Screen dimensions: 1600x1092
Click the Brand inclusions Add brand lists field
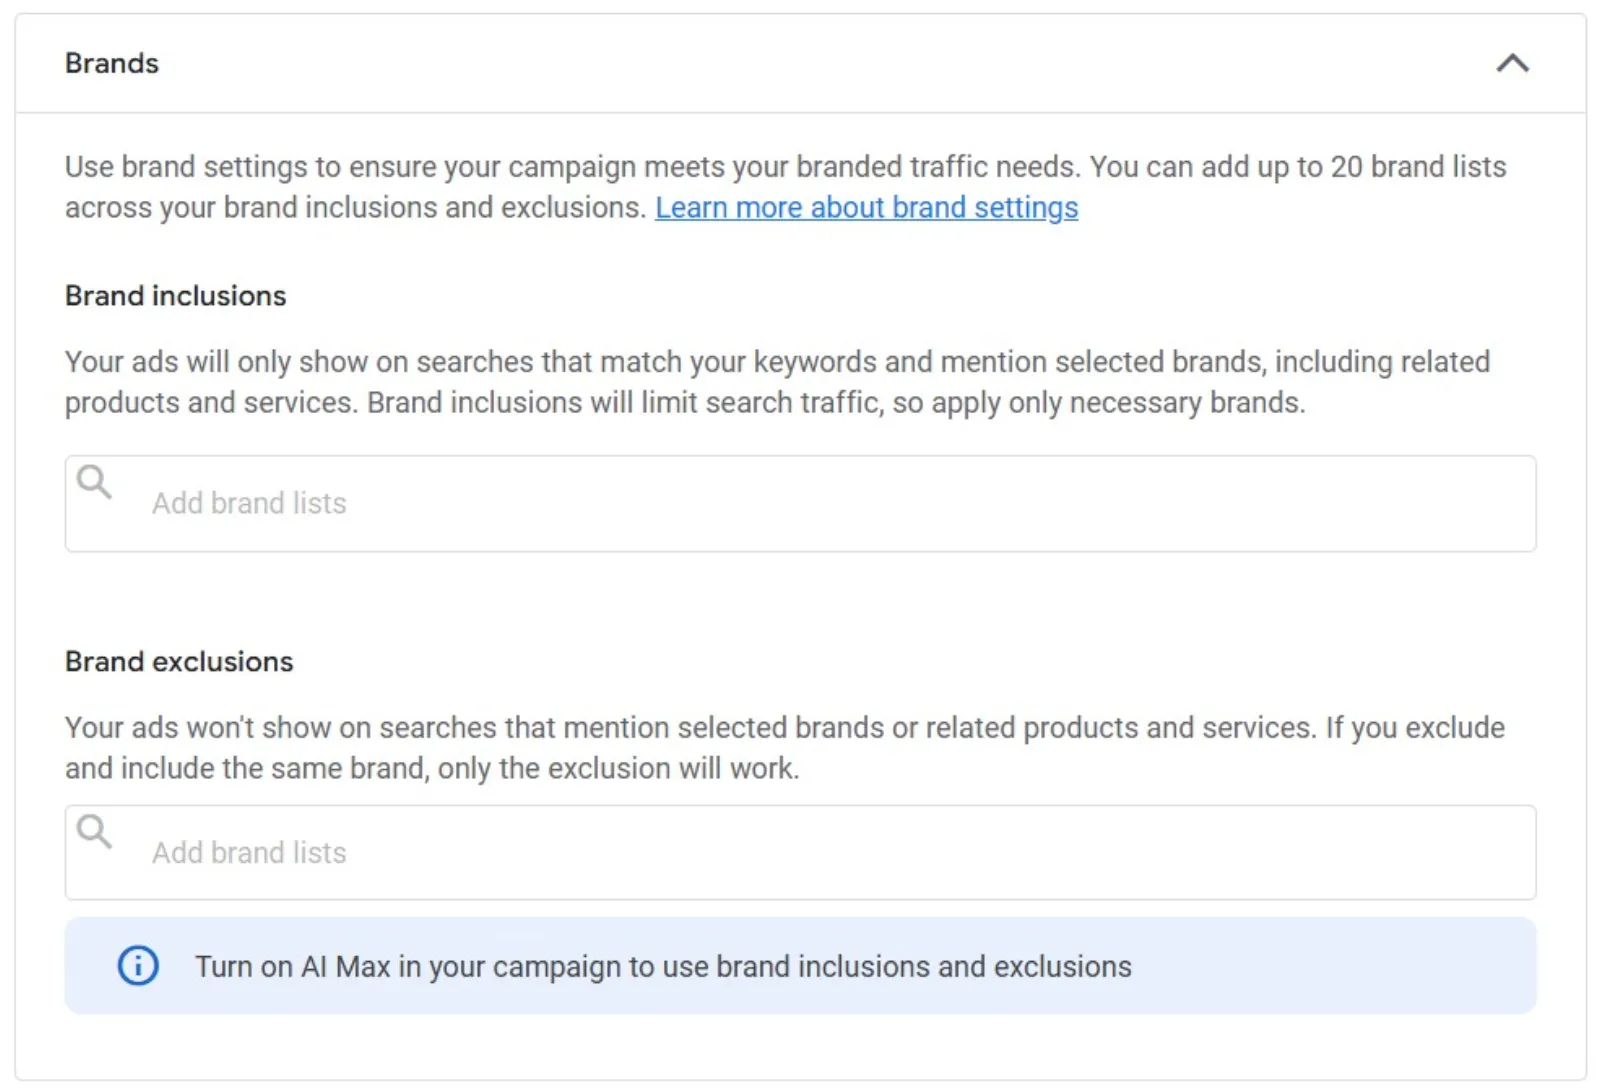point(800,503)
